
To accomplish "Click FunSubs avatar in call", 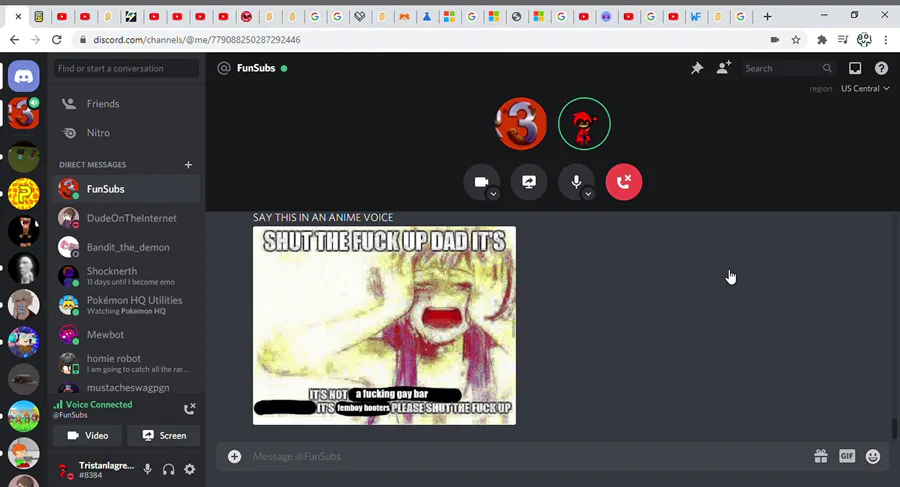I will 521,123.
